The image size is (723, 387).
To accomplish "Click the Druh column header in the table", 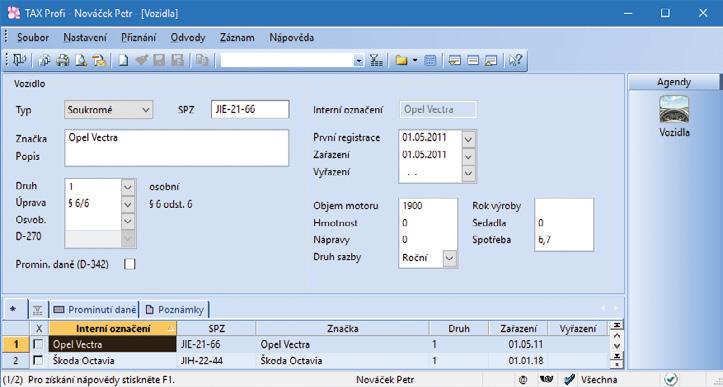I will (x=459, y=329).
